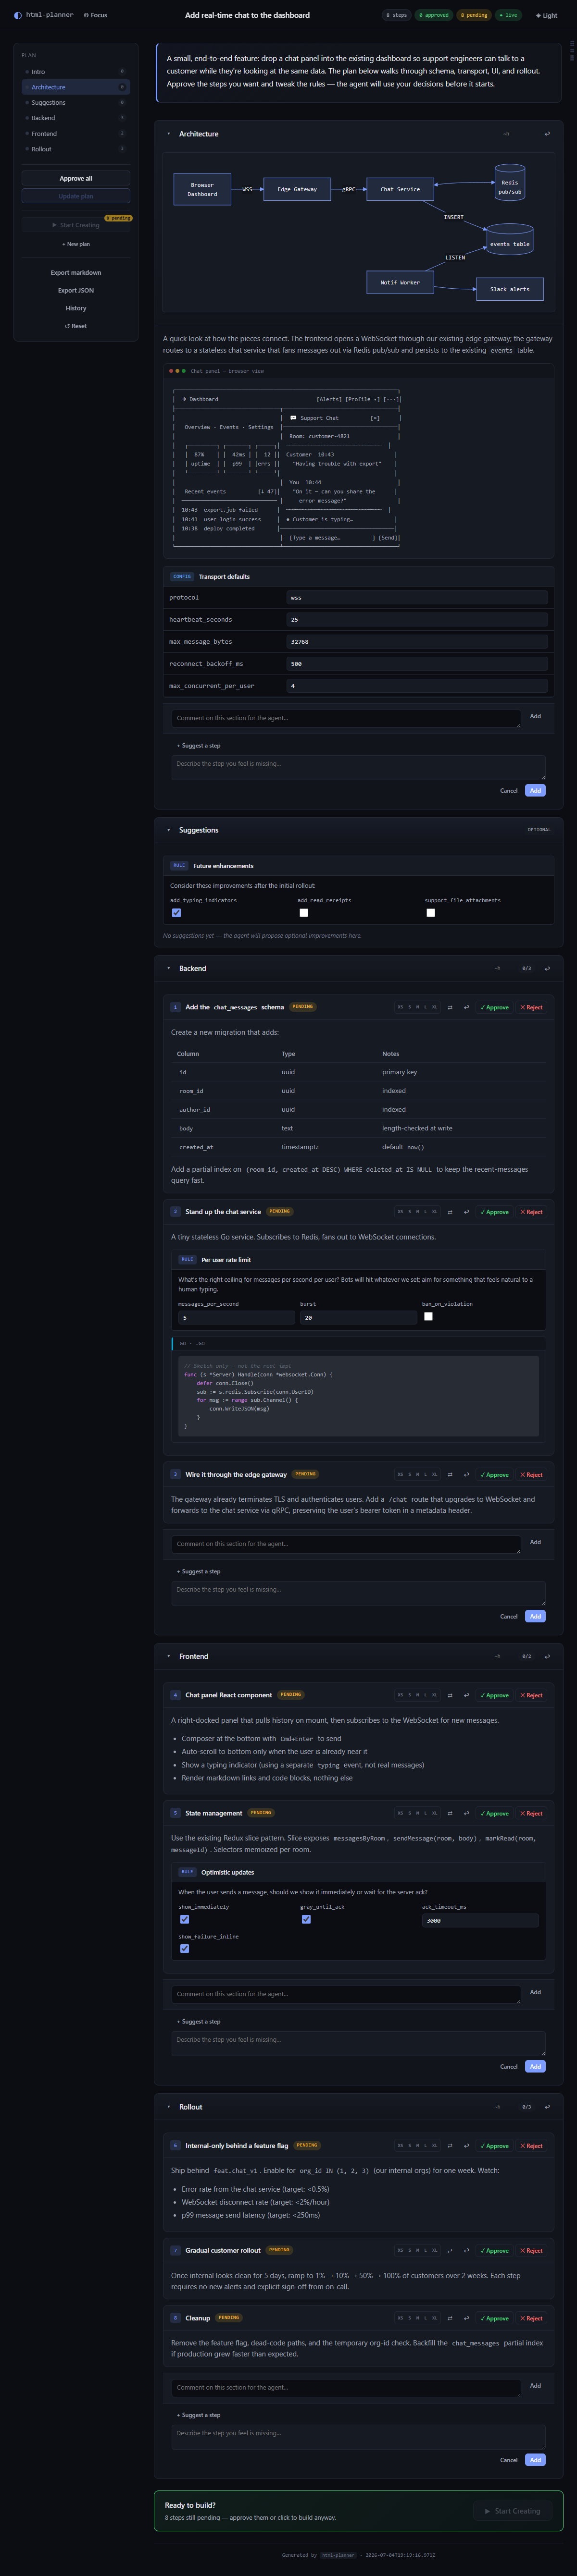This screenshot has width=577, height=2576.
Task: Click the ack_timeout_ms input field
Action: [480, 1920]
